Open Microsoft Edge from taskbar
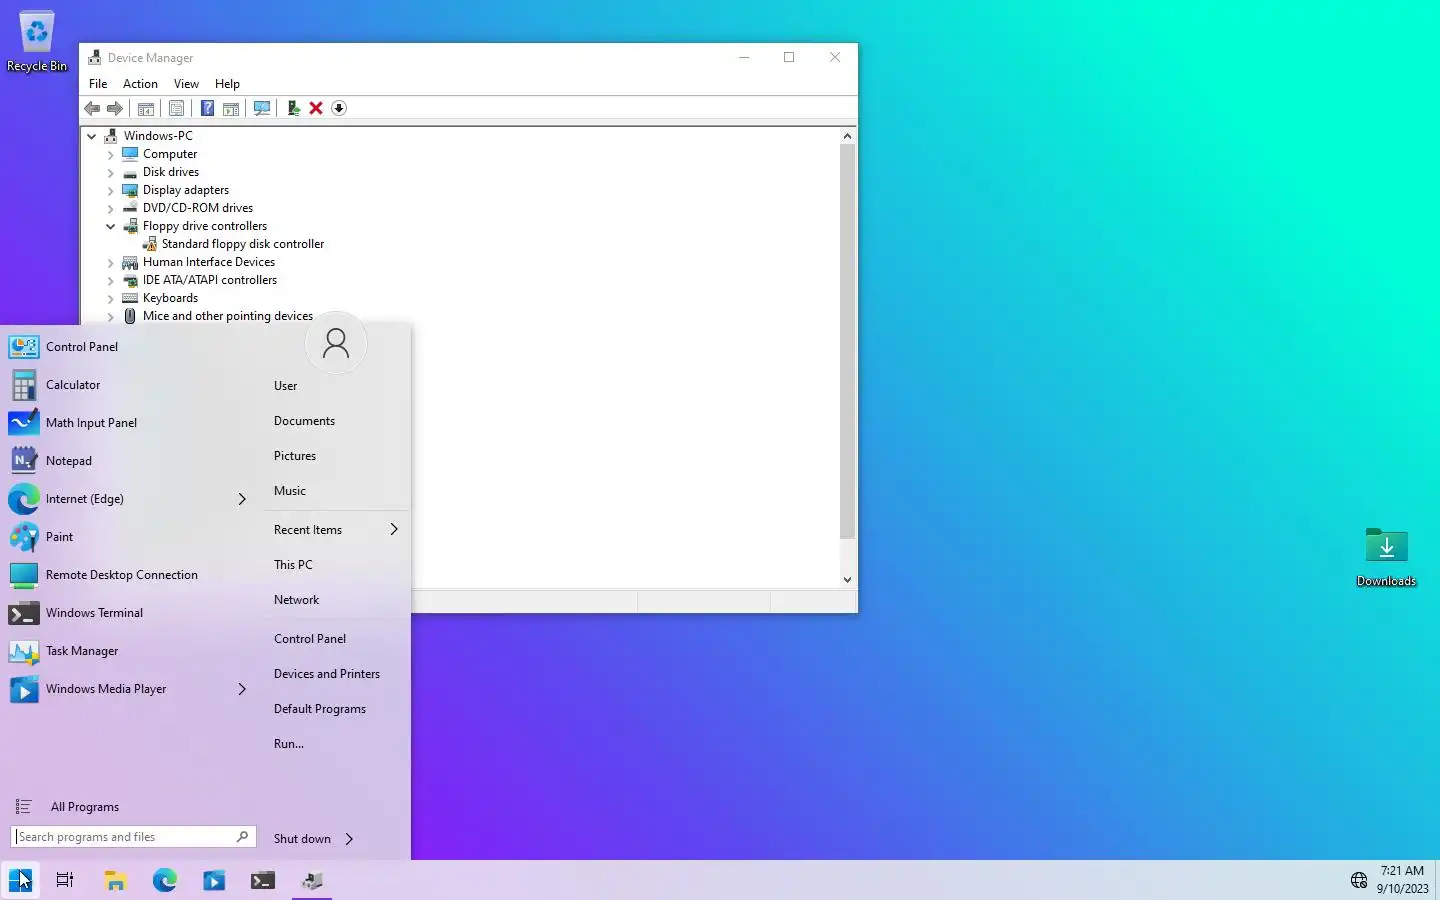The image size is (1440, 900). tap(165, 880)
